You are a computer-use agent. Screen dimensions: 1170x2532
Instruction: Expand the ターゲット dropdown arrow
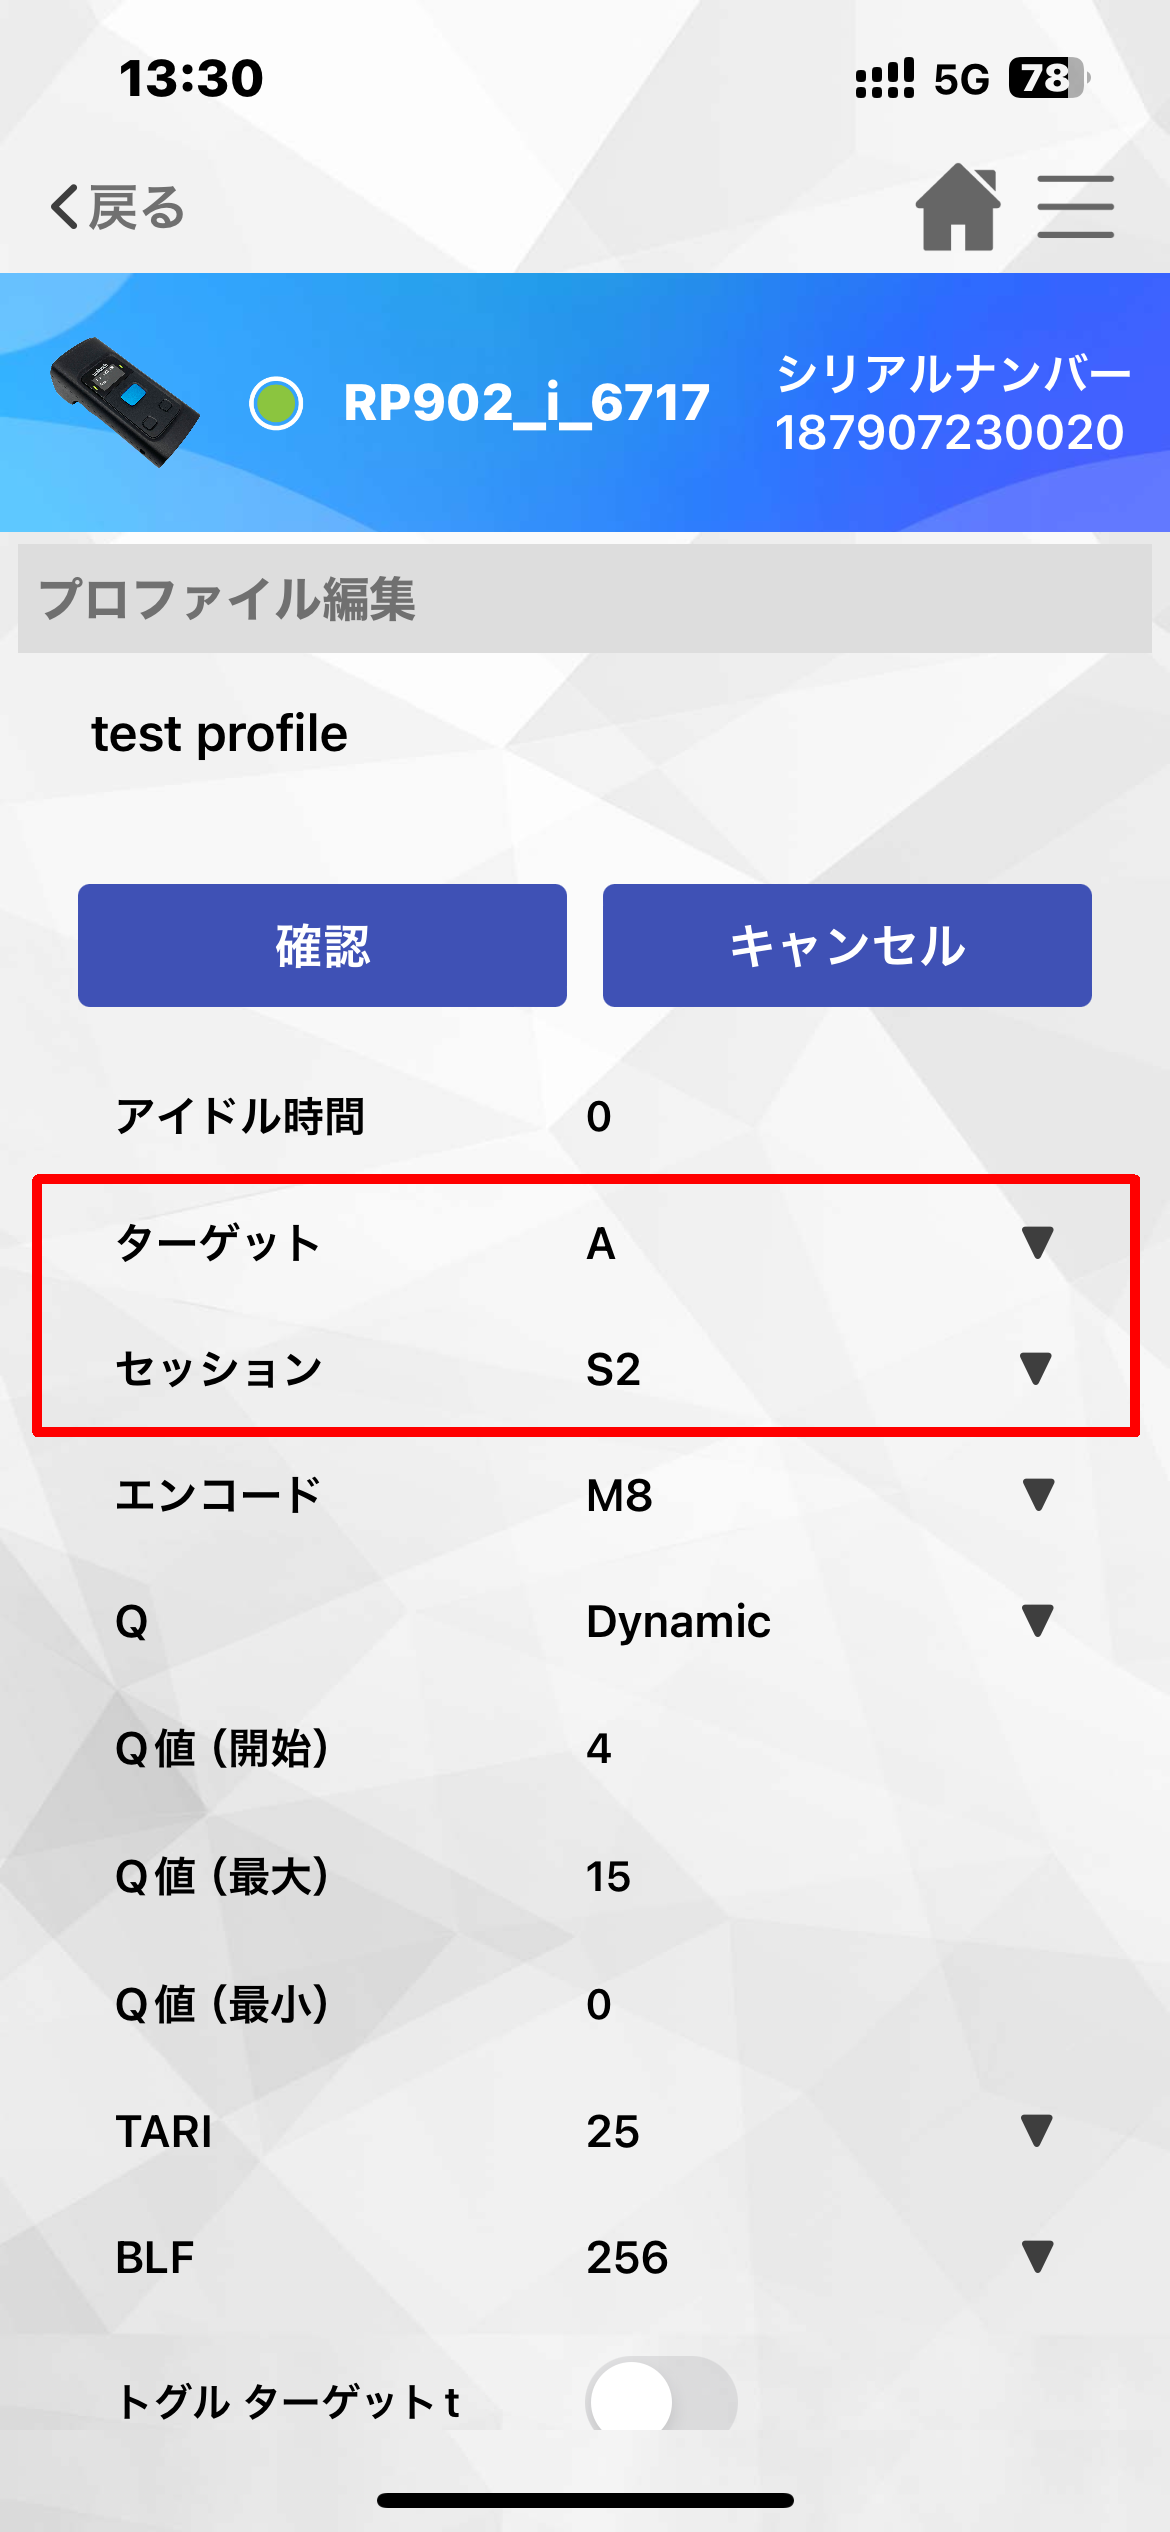pyautogui.click(x=1038, y=1243)
